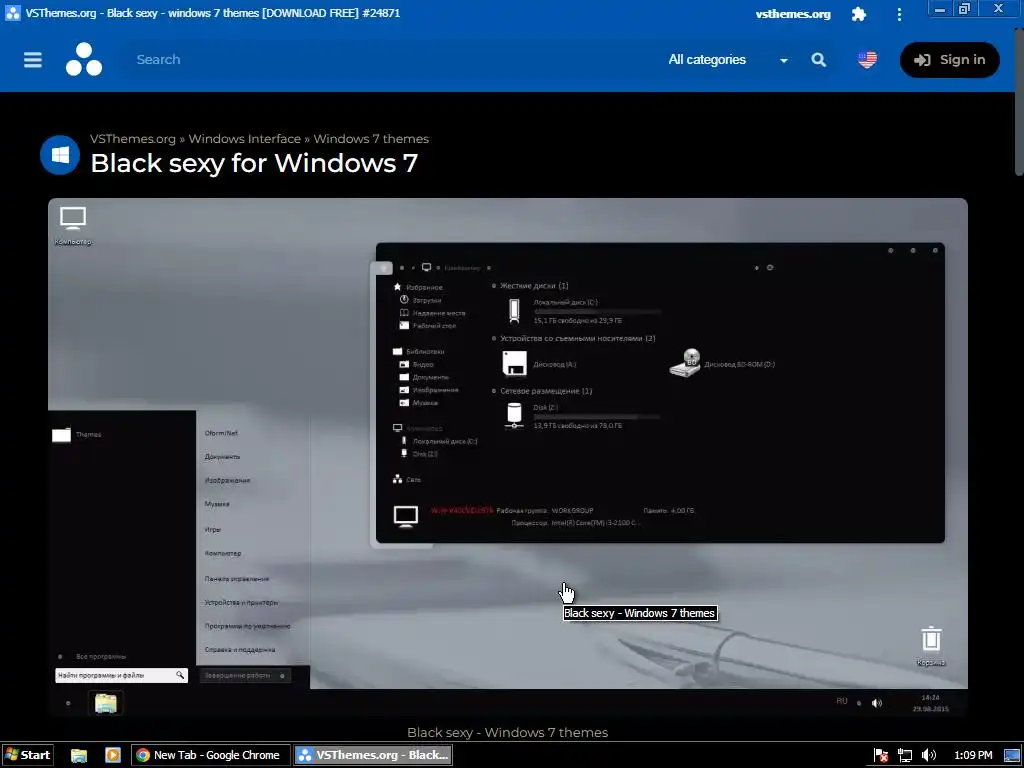Select the VSThemes.org taskbar window button
1024x768 pixels.
click(x=373, y=755)
